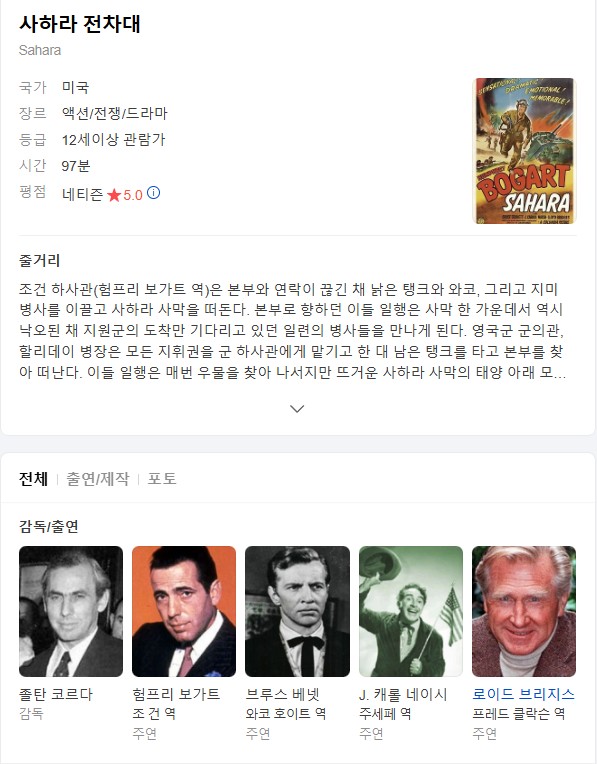Click the 로이드 브리지스 portrait photo

tap(524, 611)
